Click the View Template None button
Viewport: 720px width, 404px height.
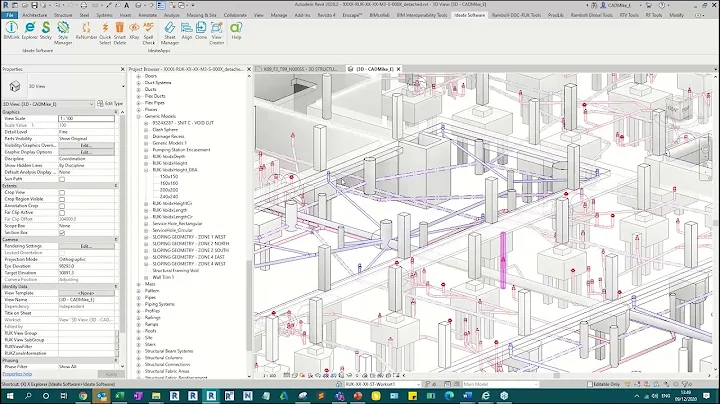click(x=86, y=293)
